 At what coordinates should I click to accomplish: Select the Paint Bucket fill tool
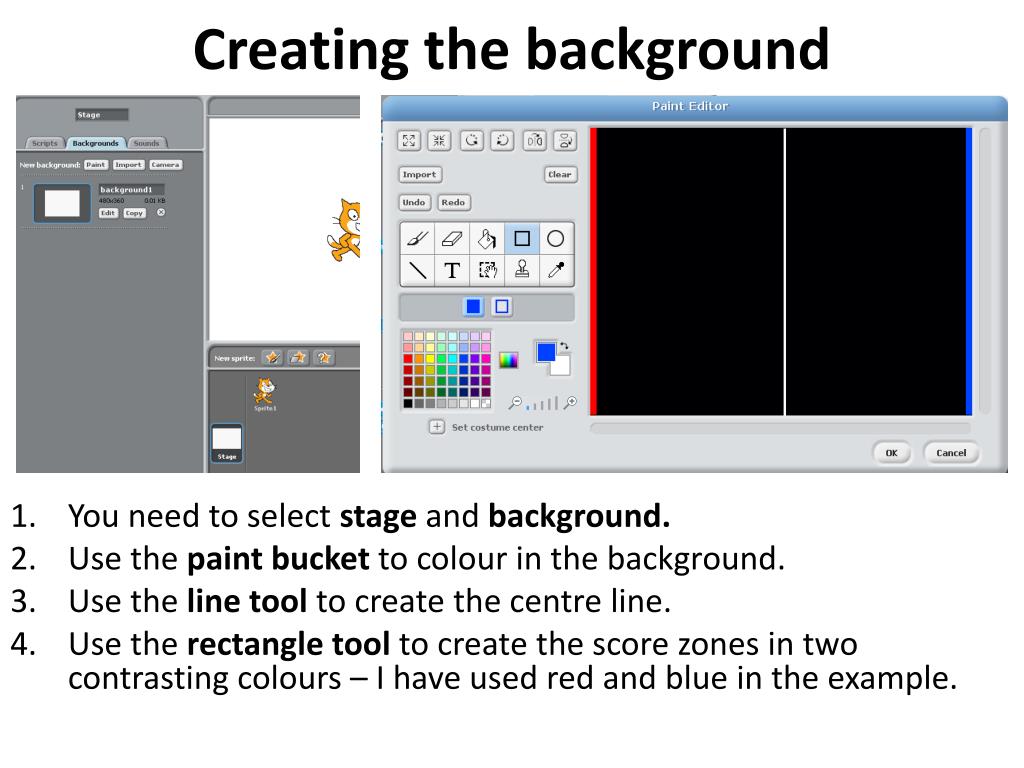(x=487, y=239)
